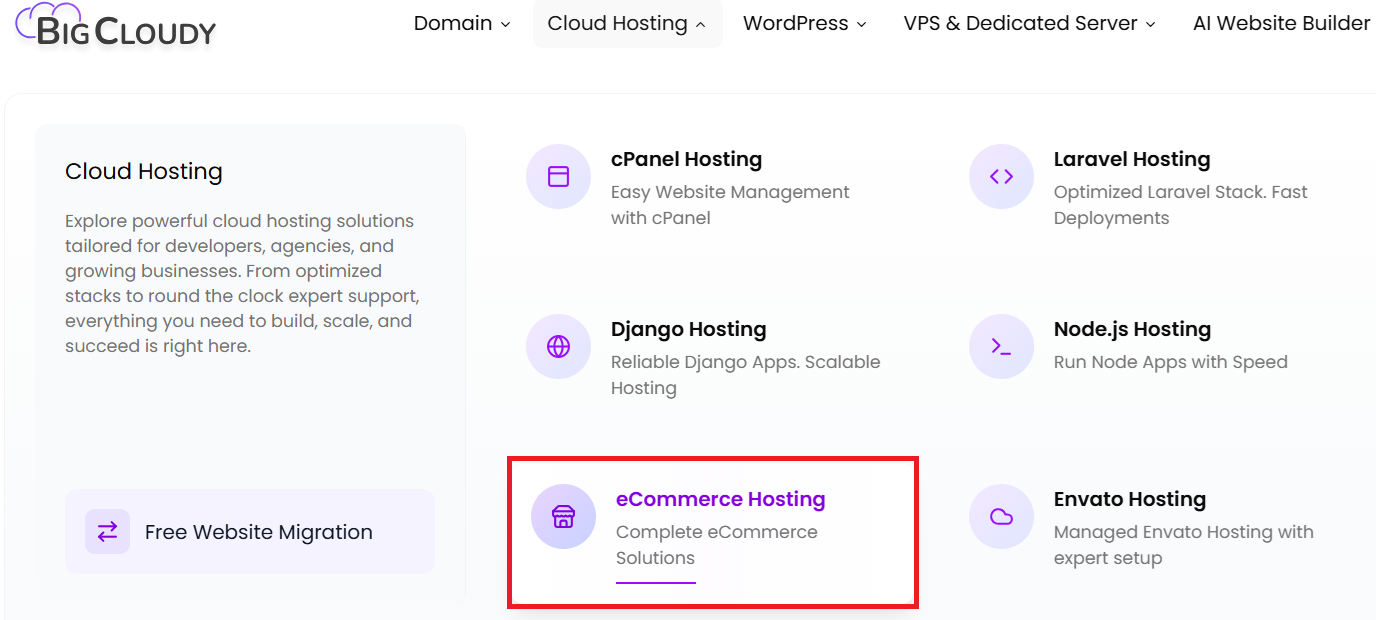
Task: Click 'Managed Envato Hosting with expert setup'
Action: coord(1184,545)
